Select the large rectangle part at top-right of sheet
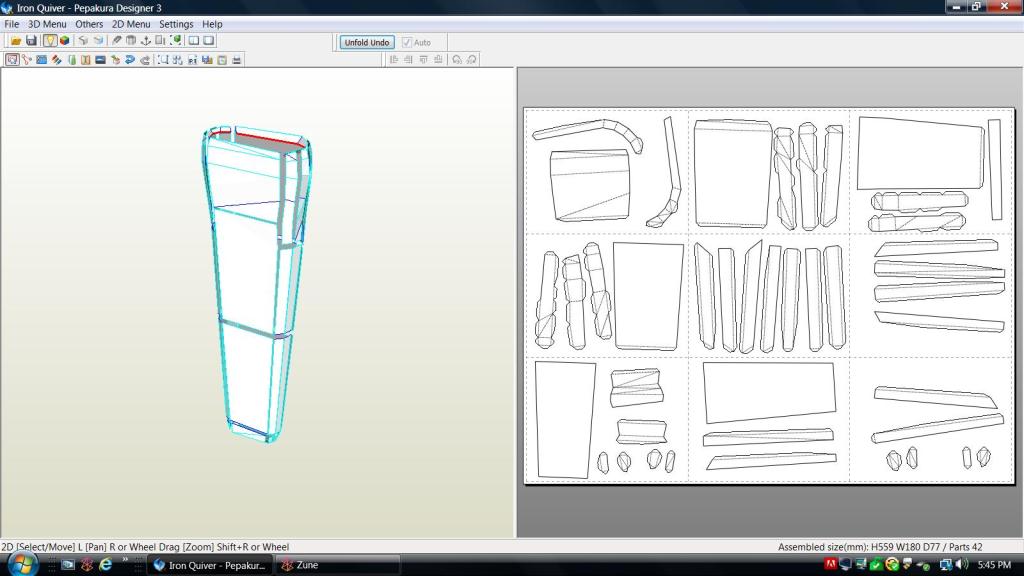Image resolution: width=1024 pixels, height=576 pixels. click(x=920, y=154)
